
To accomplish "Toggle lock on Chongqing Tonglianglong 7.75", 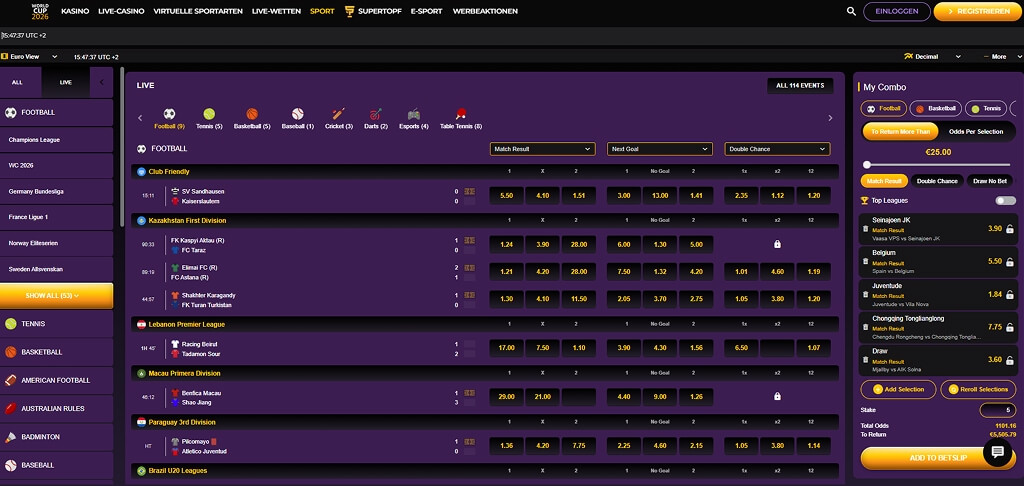I will (x=1010, y=327).
